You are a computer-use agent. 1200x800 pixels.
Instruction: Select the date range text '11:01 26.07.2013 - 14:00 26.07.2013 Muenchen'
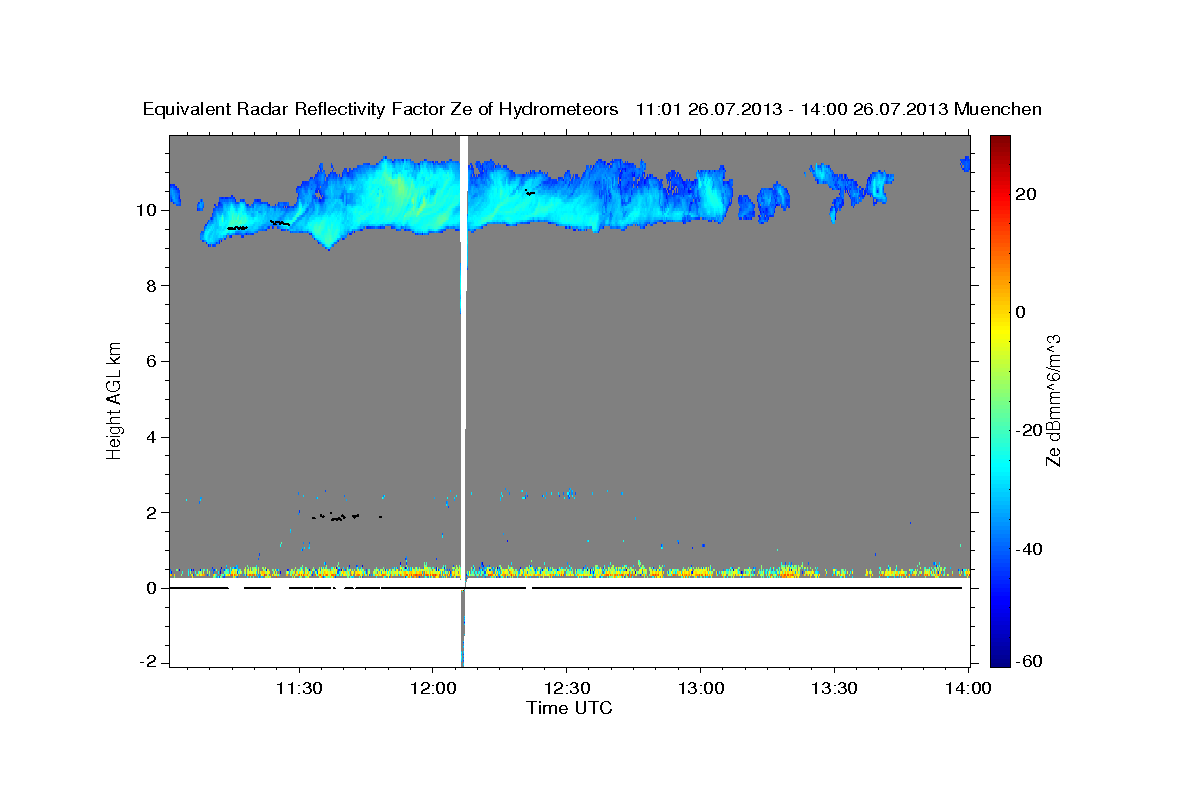pos(839,110)
